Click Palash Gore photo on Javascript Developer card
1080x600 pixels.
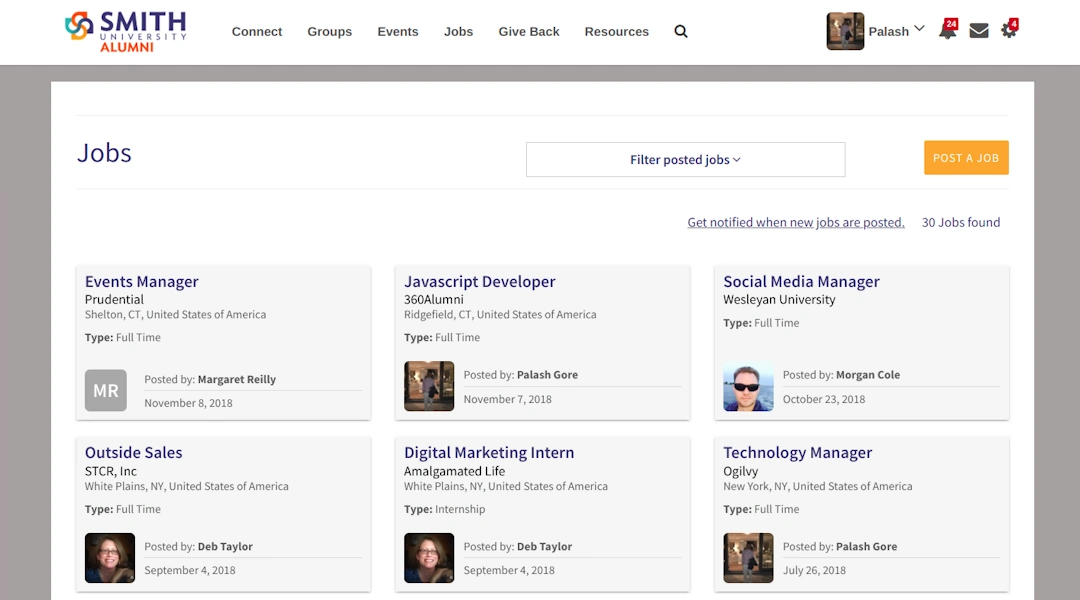point(428,386)
